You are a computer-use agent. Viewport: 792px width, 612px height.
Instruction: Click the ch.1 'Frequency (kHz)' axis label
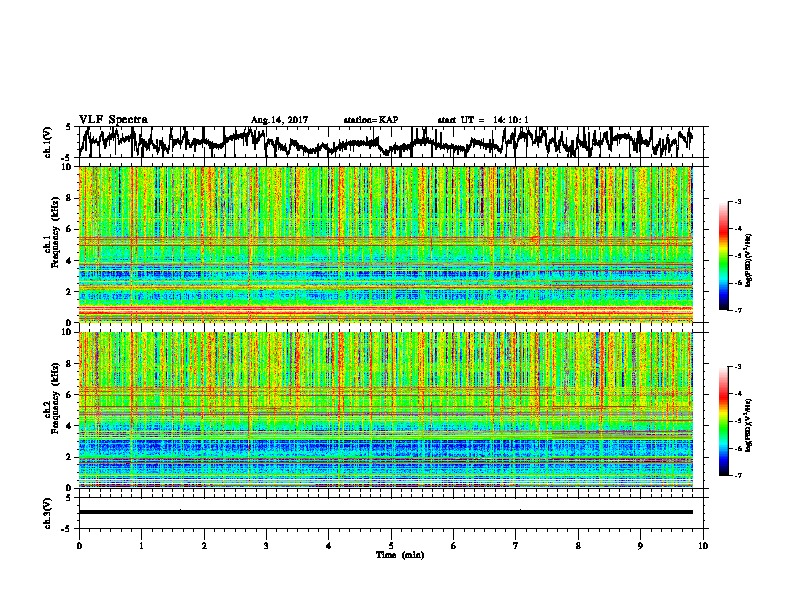[x=54, y=232]
